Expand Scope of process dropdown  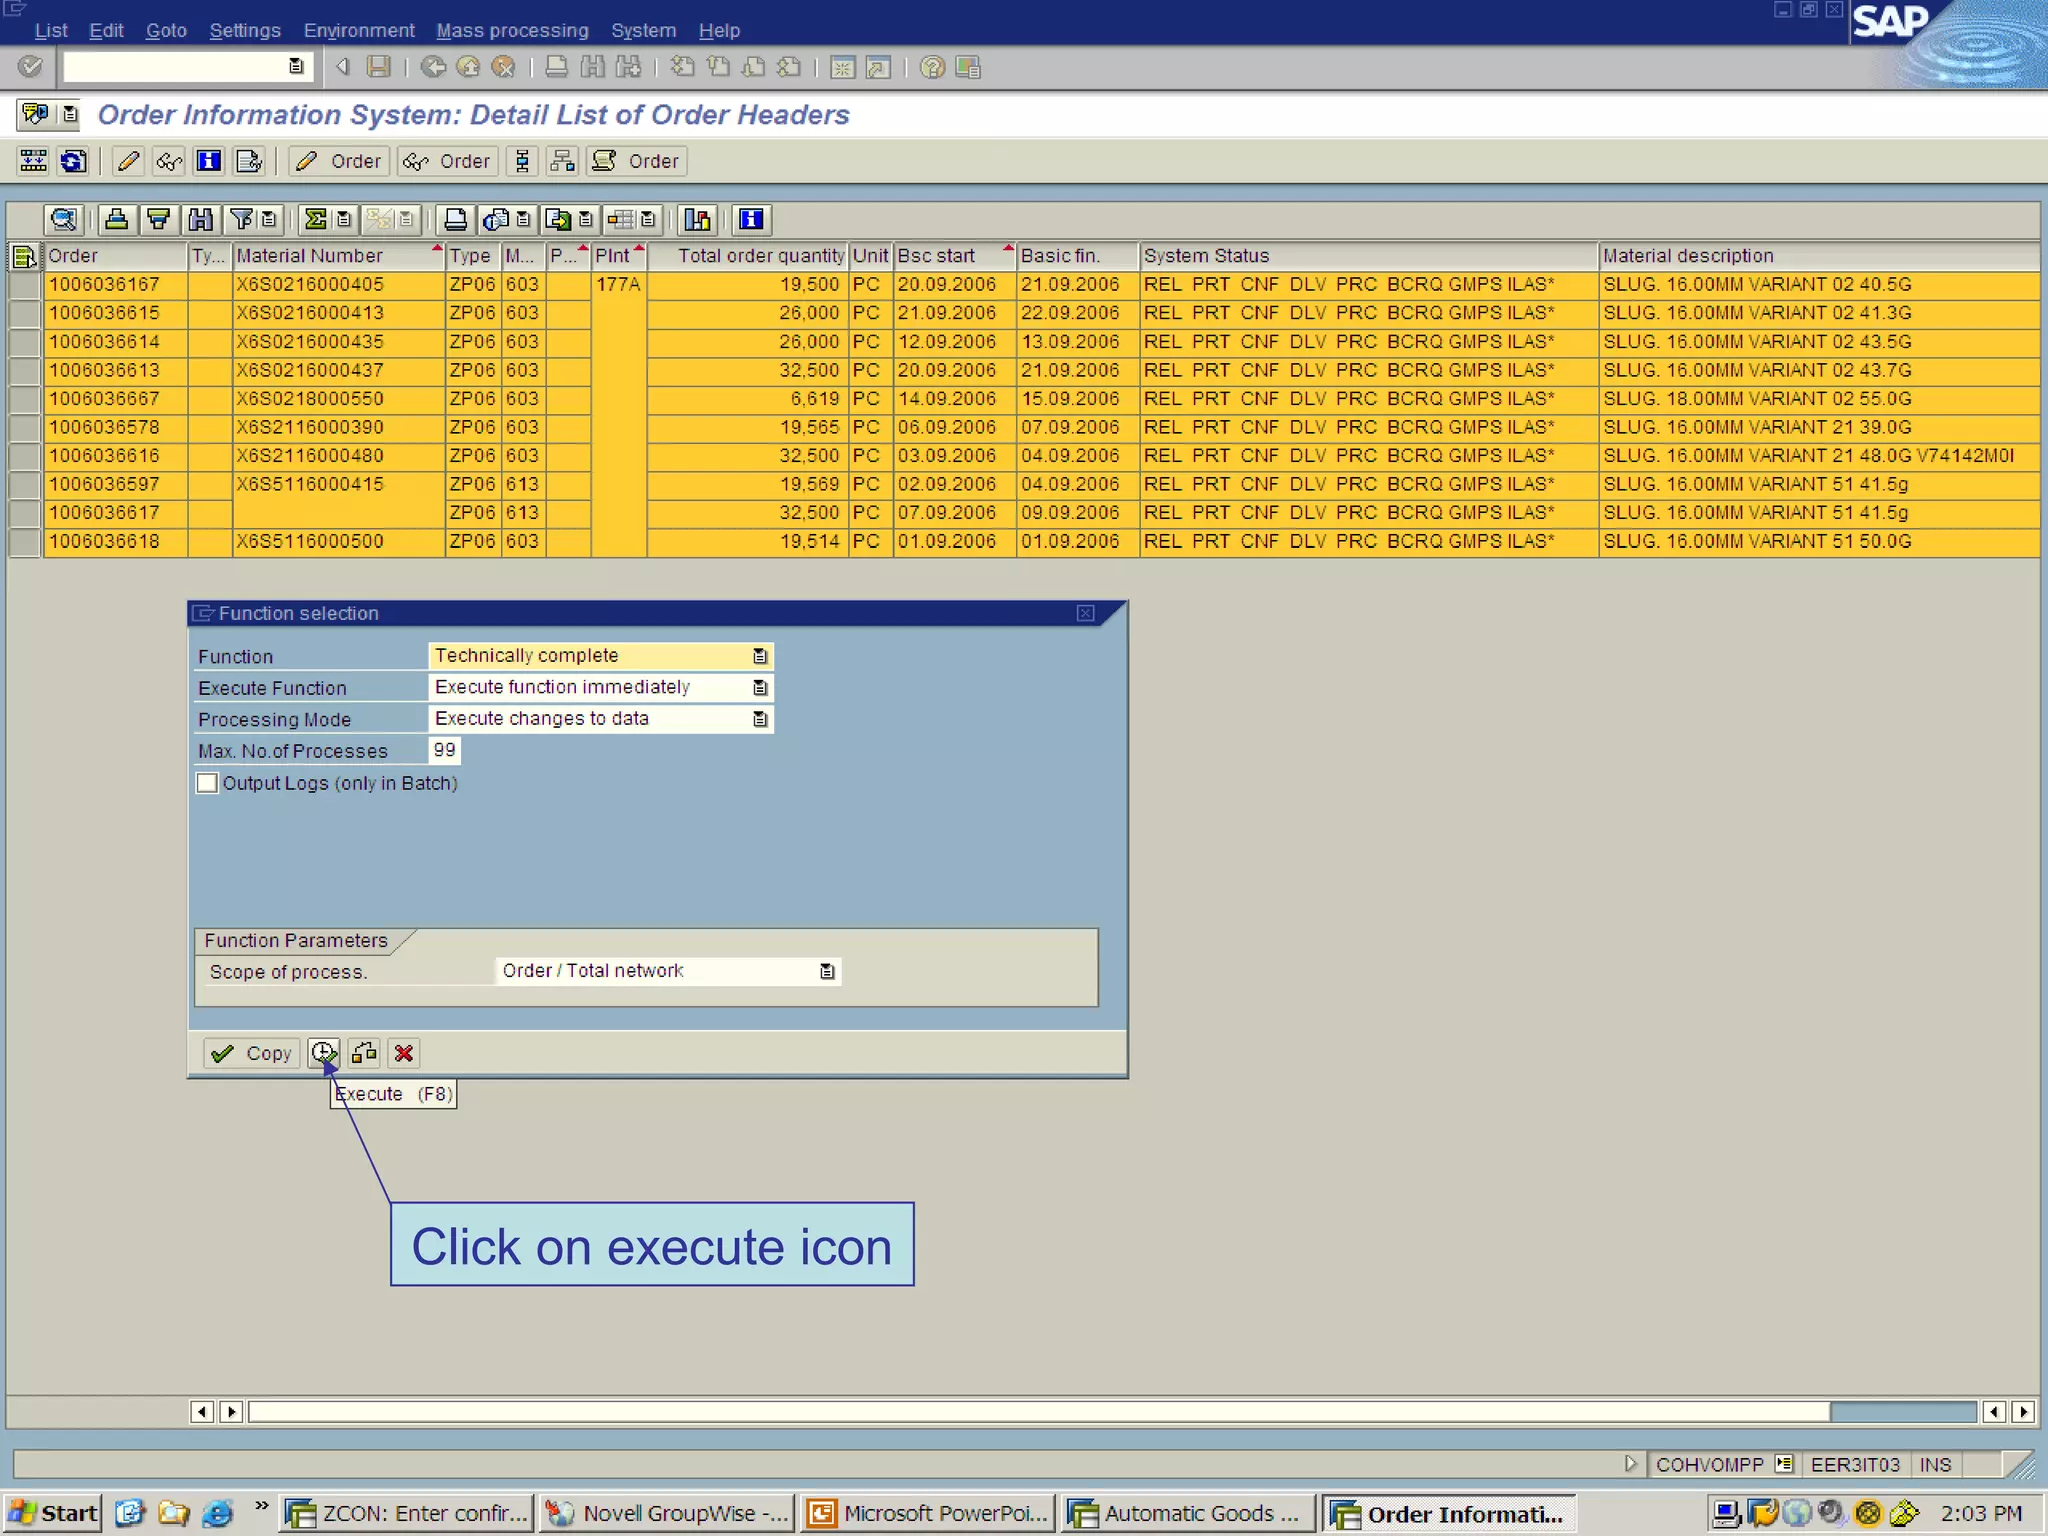(x=827, y=971)
